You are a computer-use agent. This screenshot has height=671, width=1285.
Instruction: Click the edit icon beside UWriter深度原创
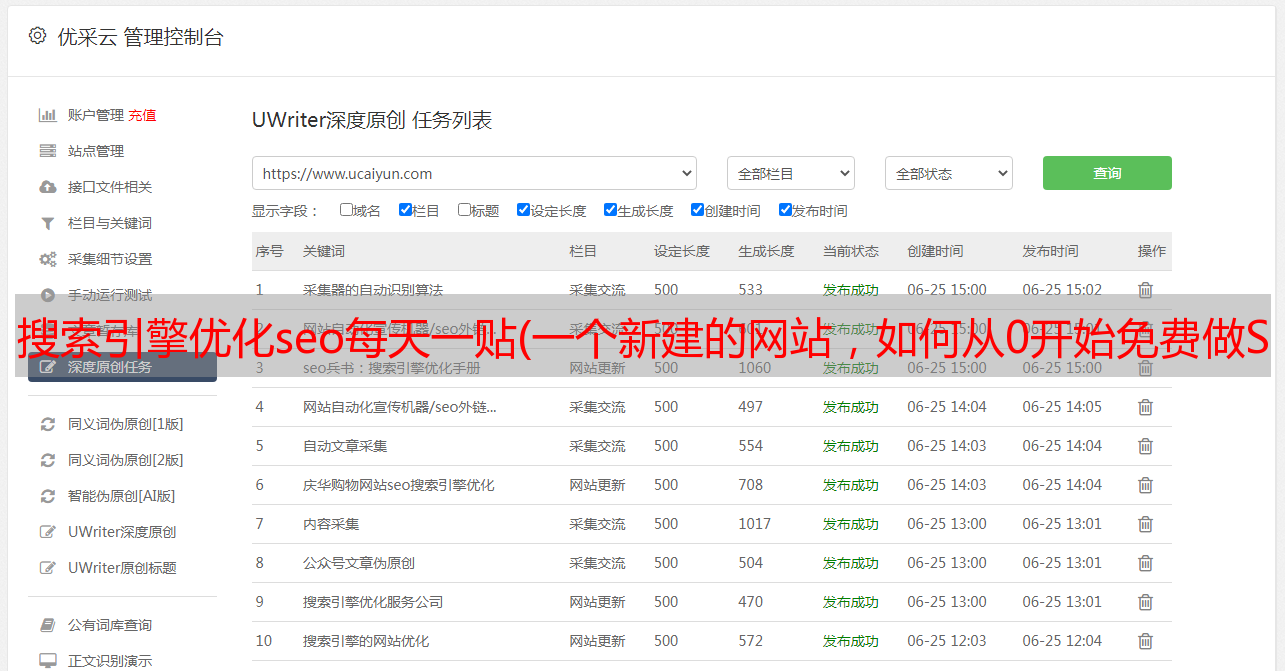[x=47, y=532]
